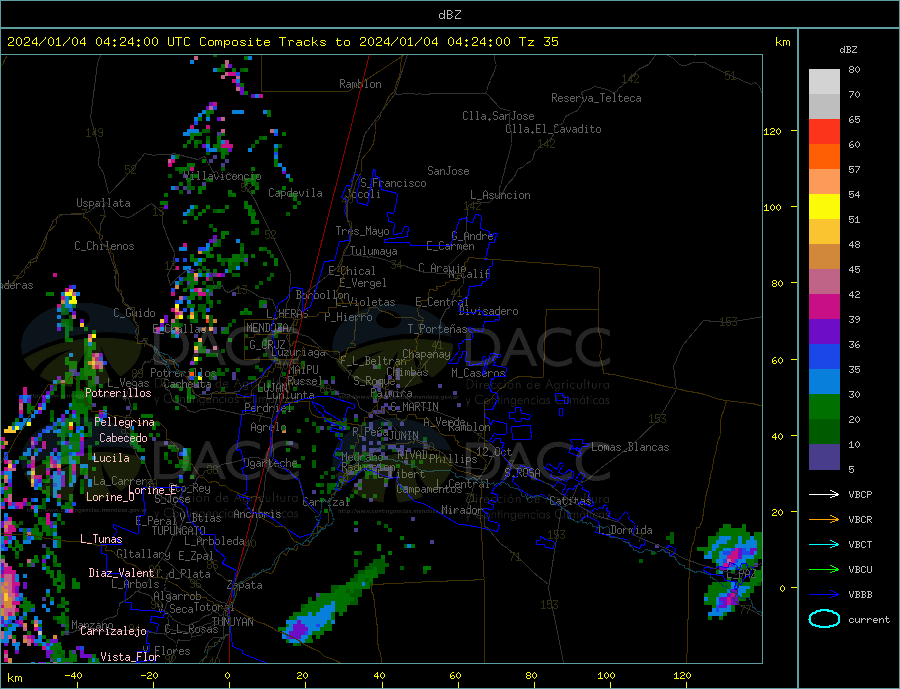
Task: Click the cyan VBCT arrow in legend
Action: pos(826,544)
